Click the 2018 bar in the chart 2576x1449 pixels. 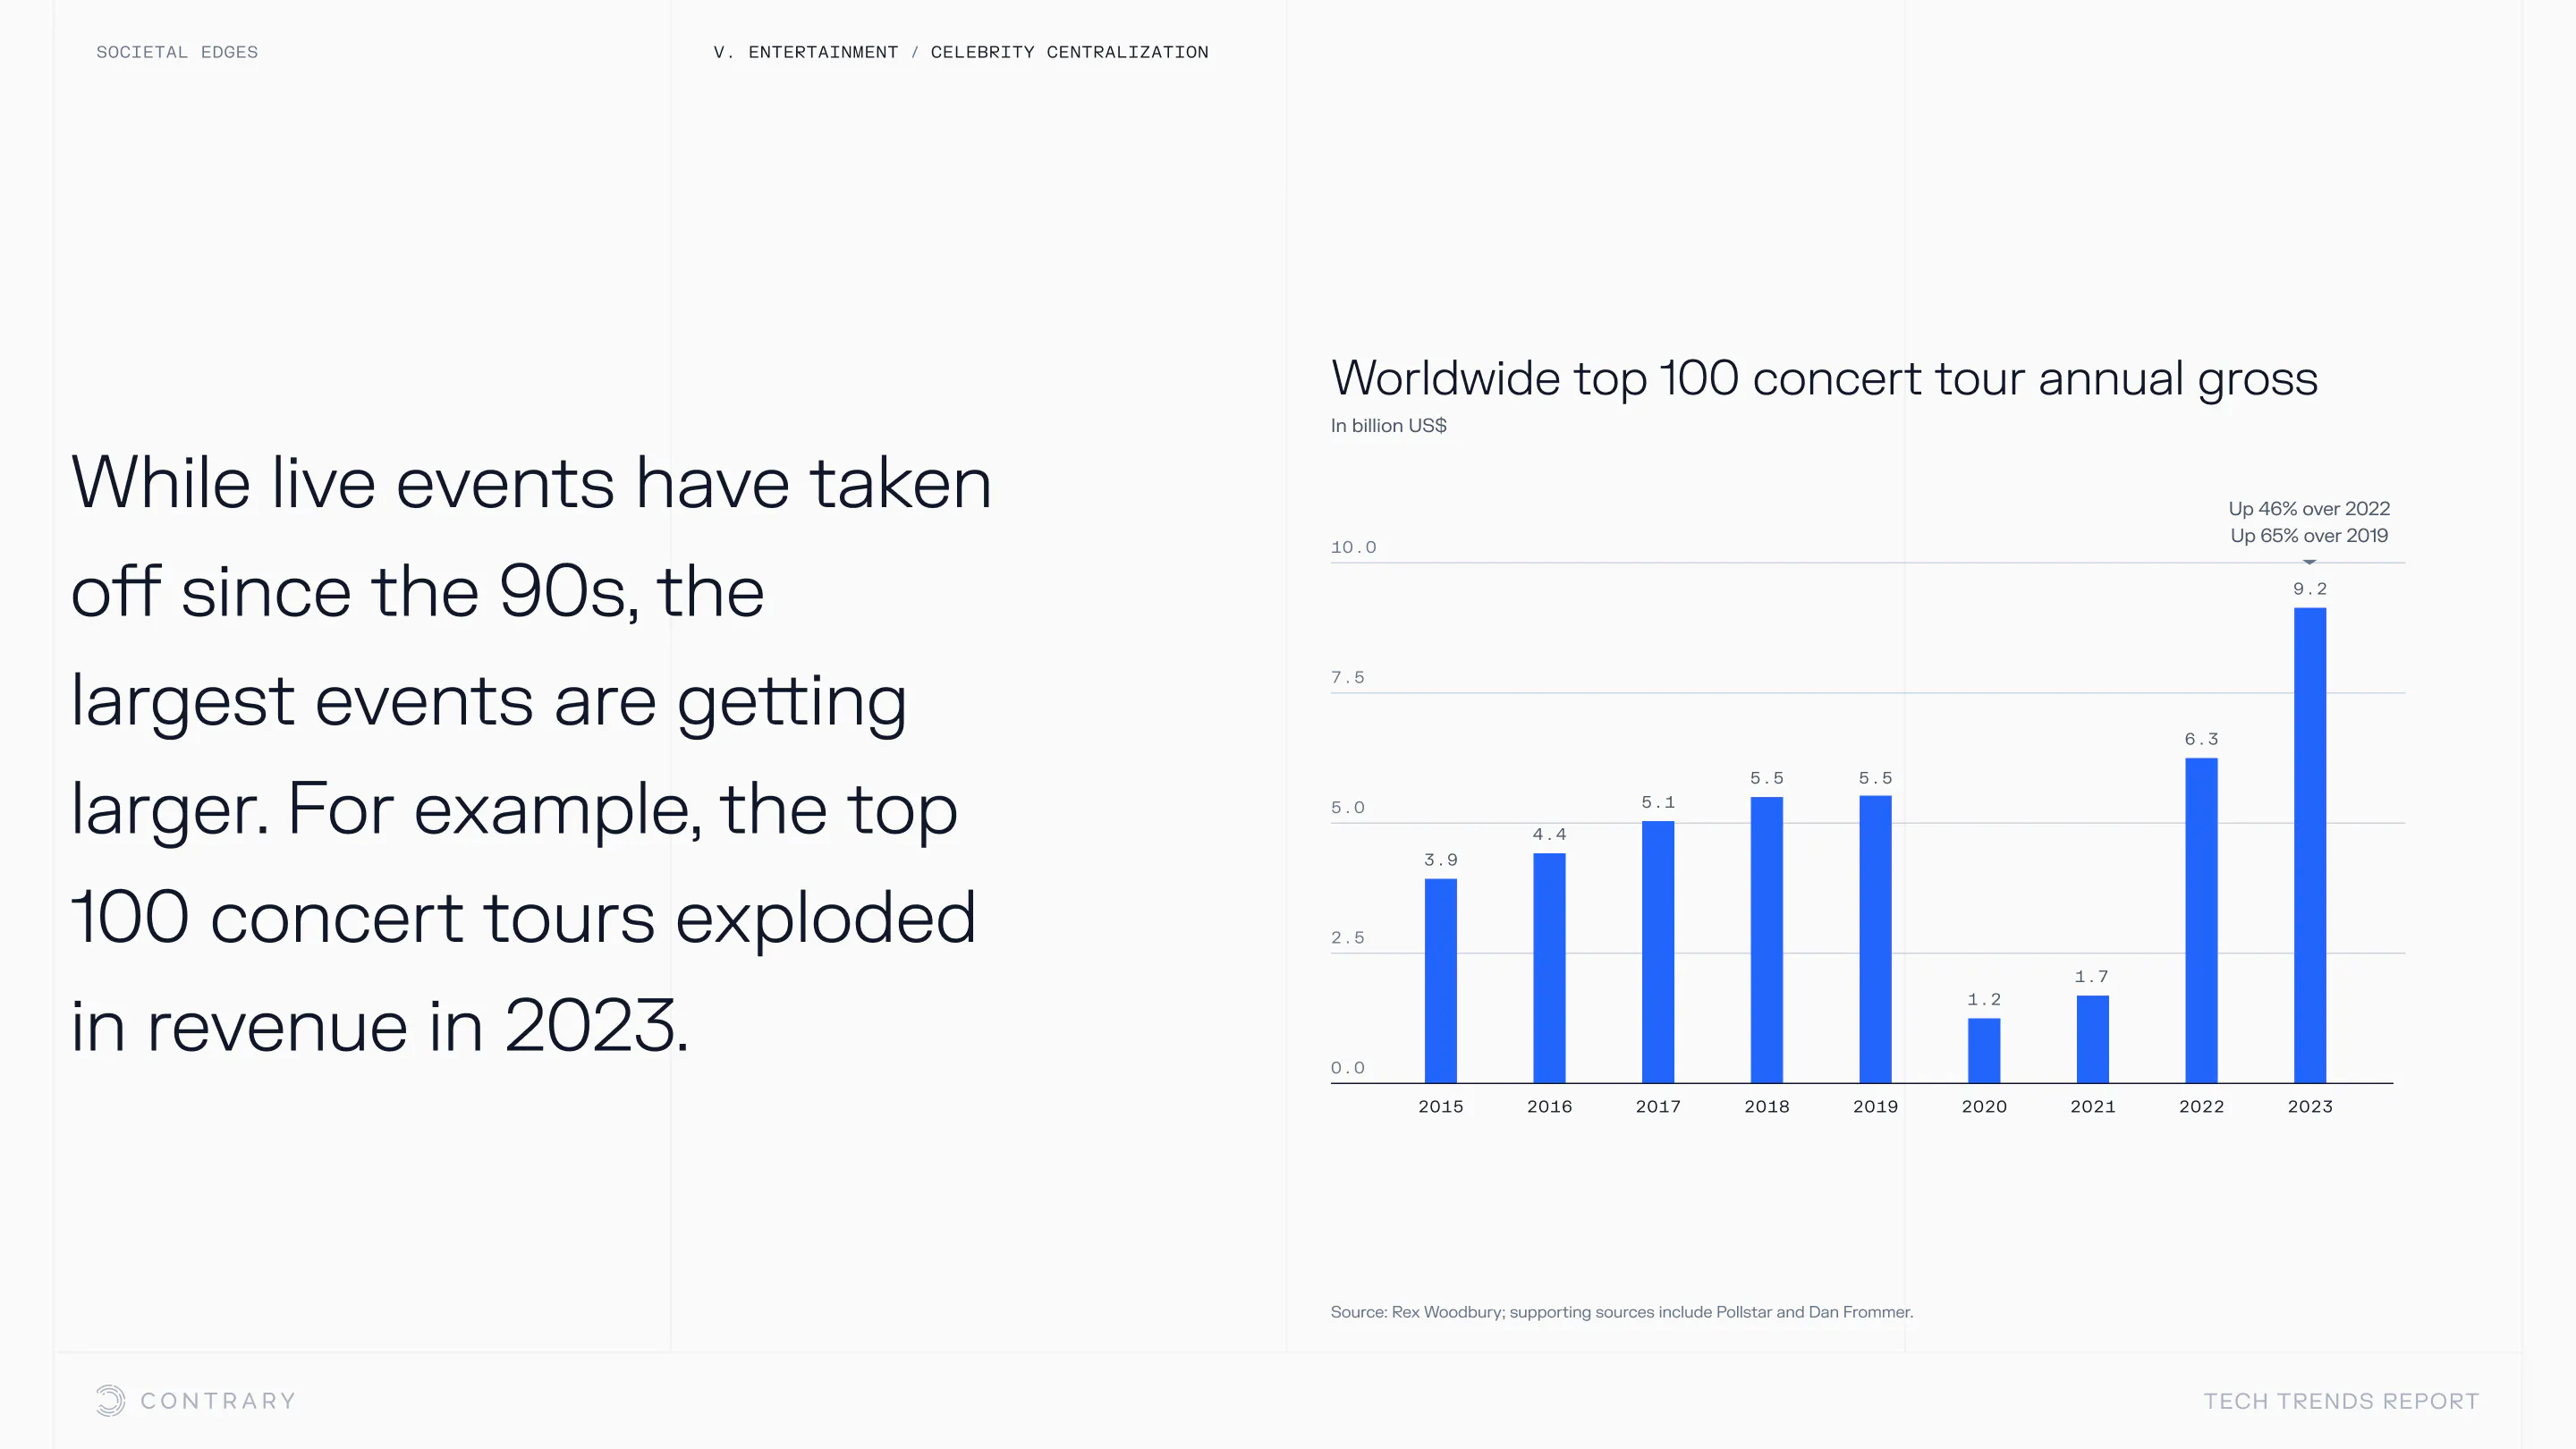coord(1766,939)
